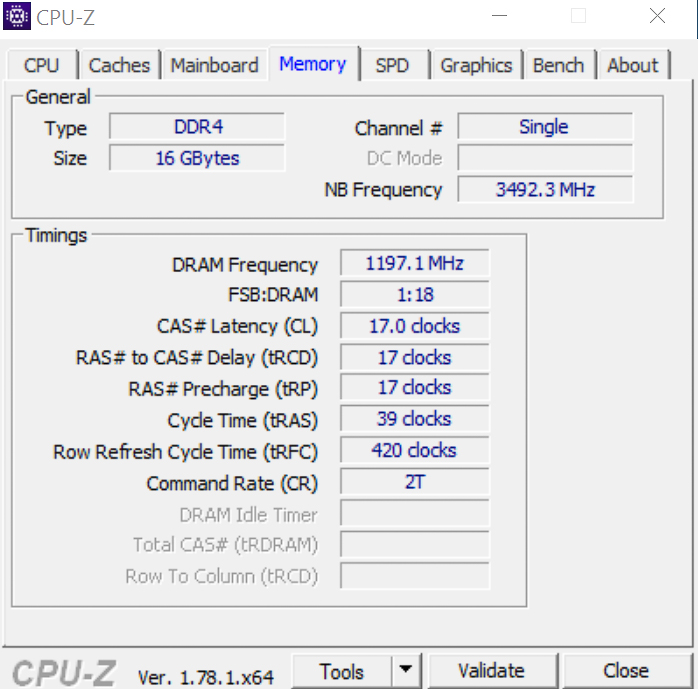Open the Mainboard tab
This screenshot has width=698, height=689.
[215, 65]
